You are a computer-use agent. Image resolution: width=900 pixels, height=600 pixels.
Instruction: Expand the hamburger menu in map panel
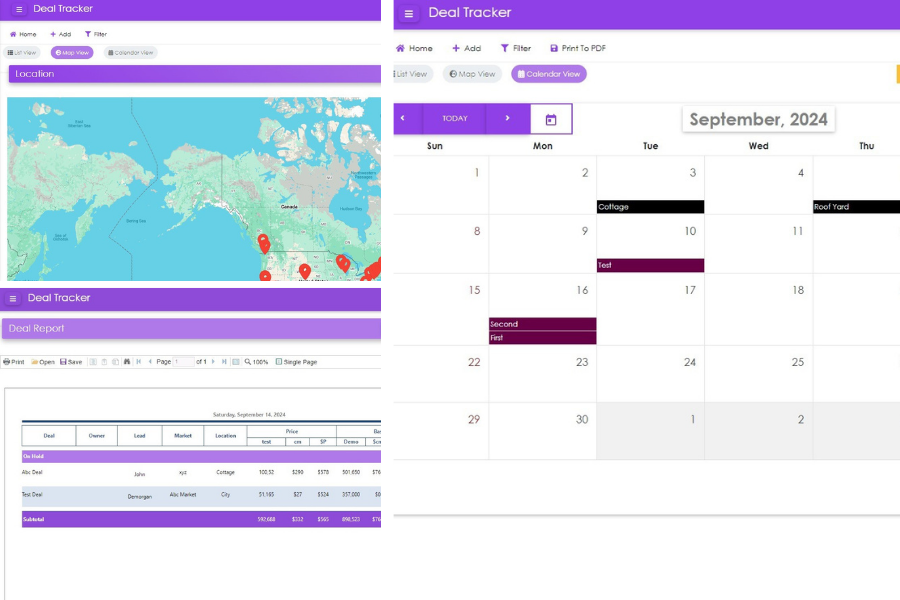point(19,9)
